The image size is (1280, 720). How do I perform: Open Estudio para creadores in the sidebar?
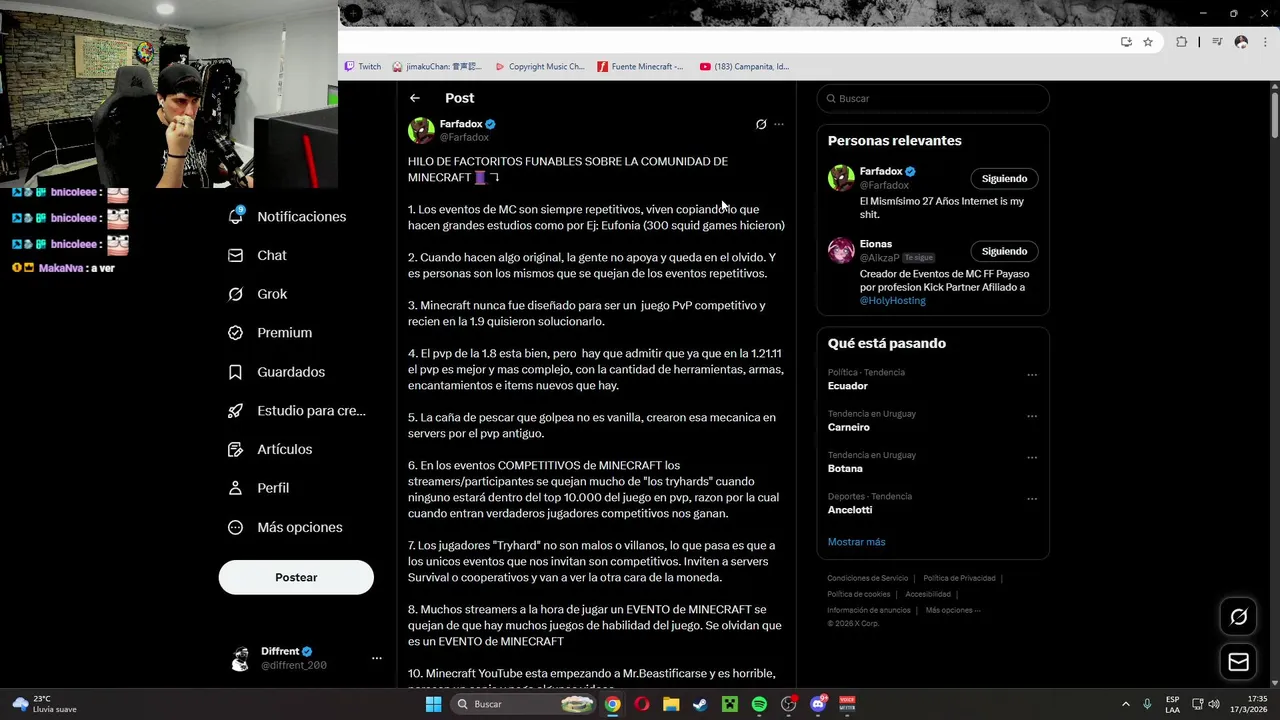[x=297, y=410]
